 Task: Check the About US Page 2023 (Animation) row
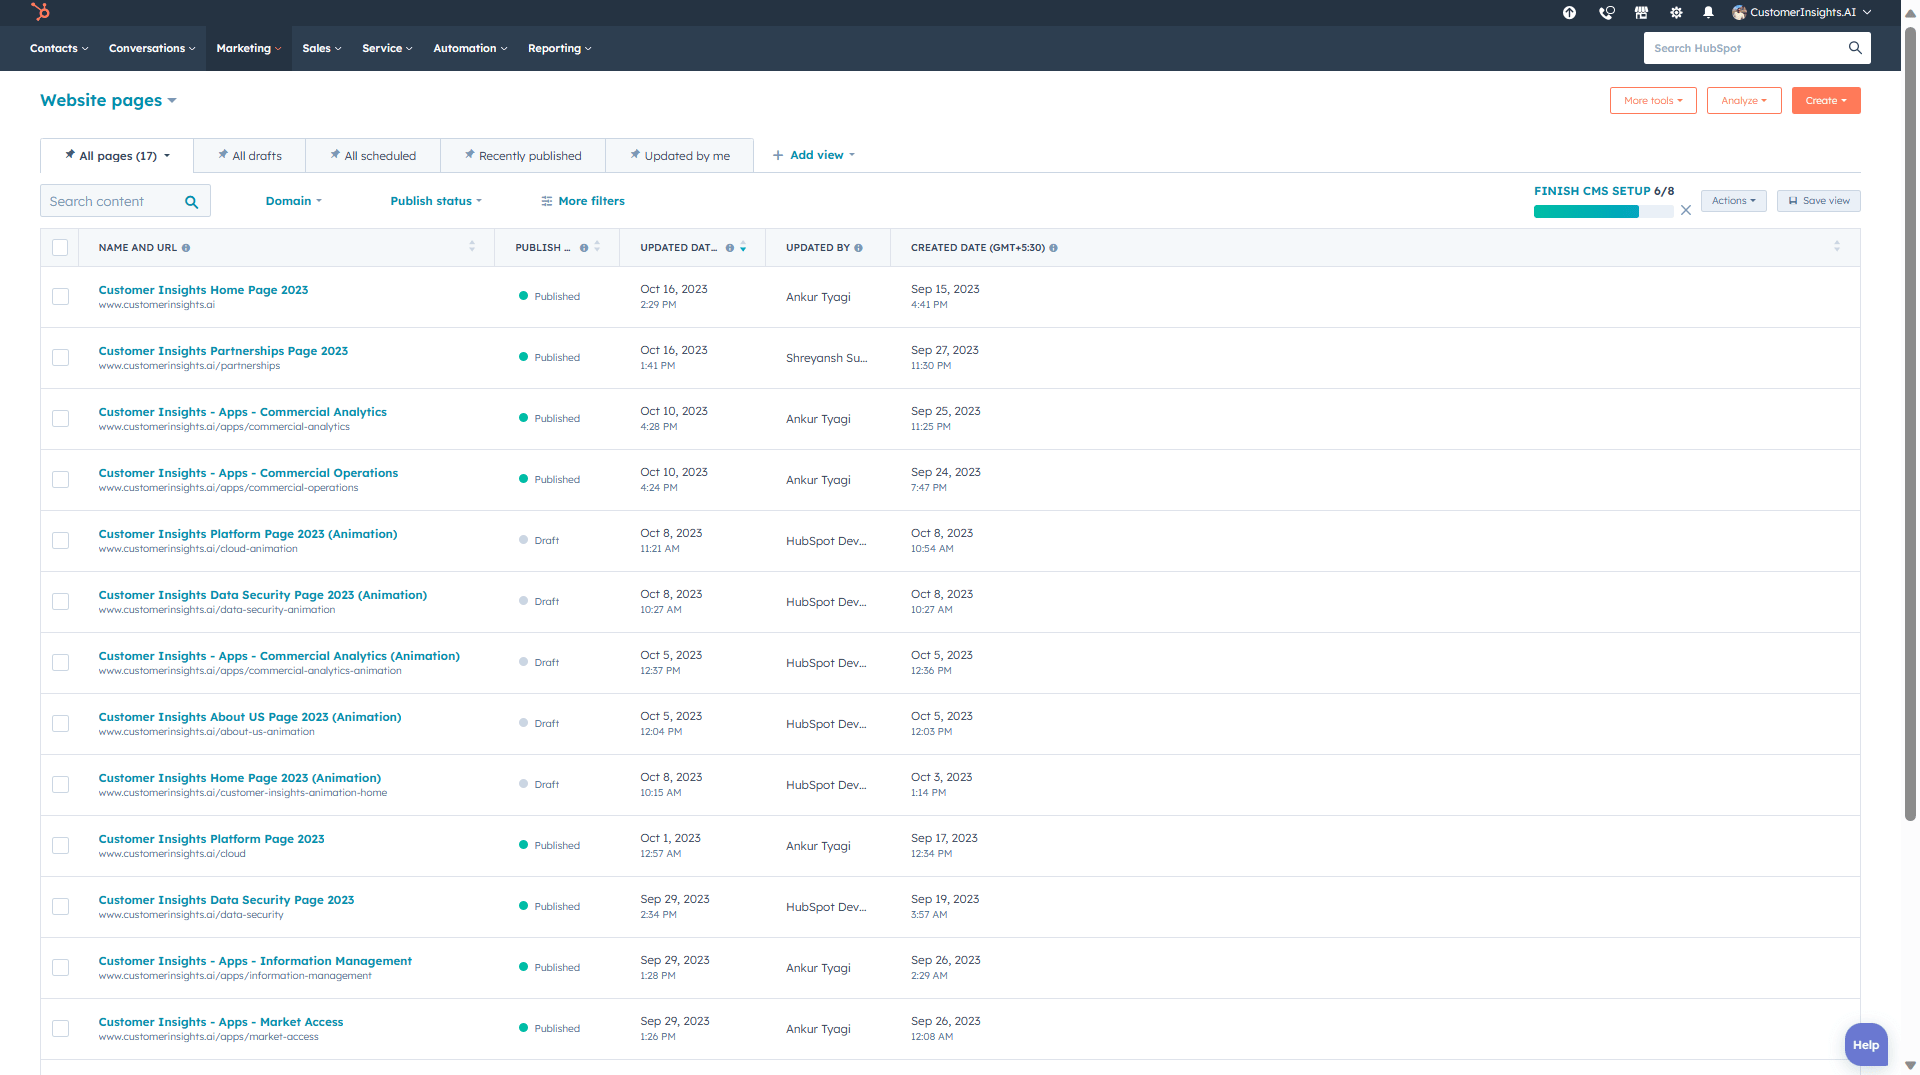tap(60, 724)
